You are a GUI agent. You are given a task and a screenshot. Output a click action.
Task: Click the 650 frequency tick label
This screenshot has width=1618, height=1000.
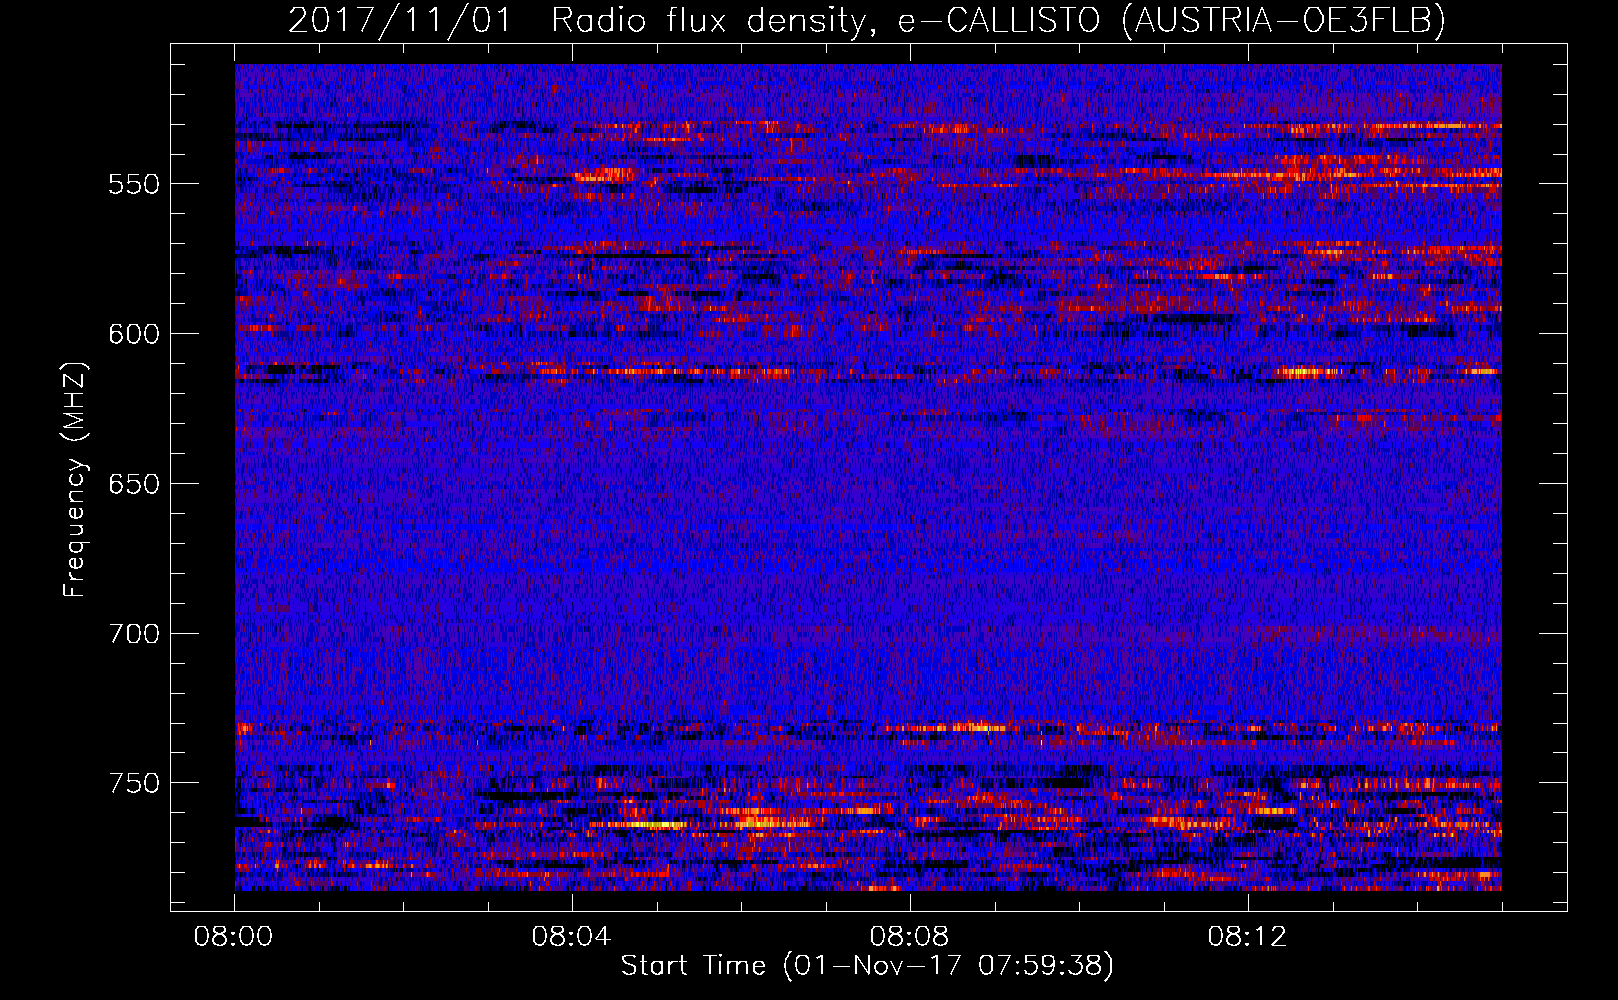point(134,484)
